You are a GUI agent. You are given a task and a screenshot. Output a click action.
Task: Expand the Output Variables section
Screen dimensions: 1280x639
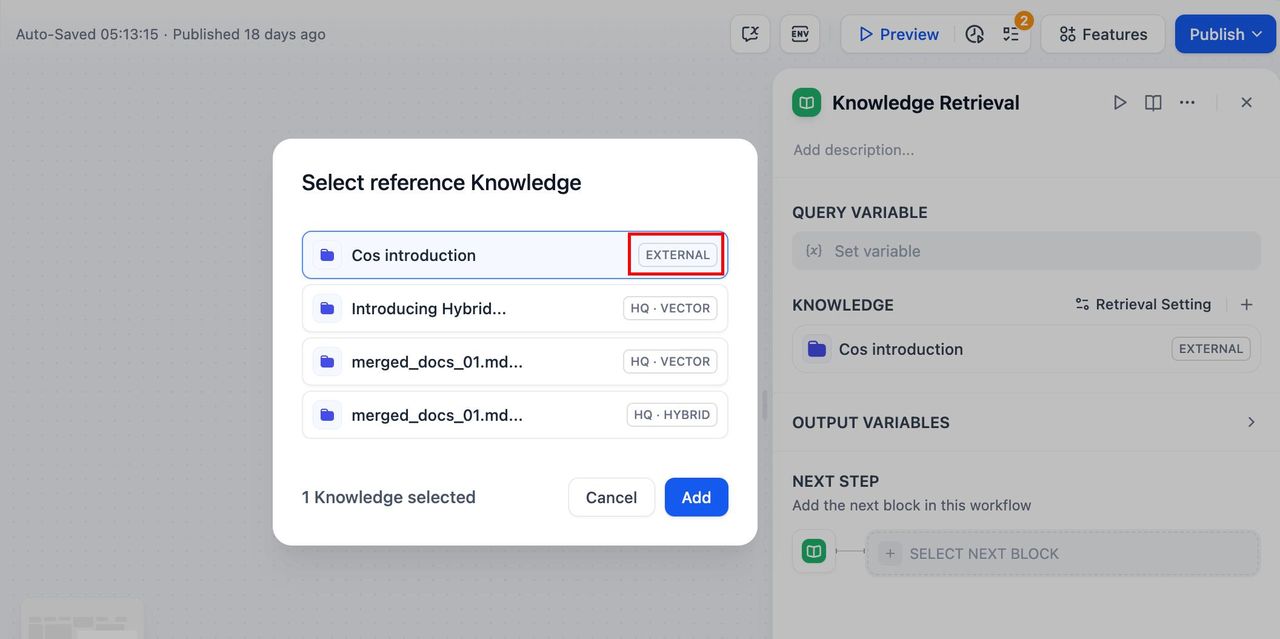point(1250,422)
